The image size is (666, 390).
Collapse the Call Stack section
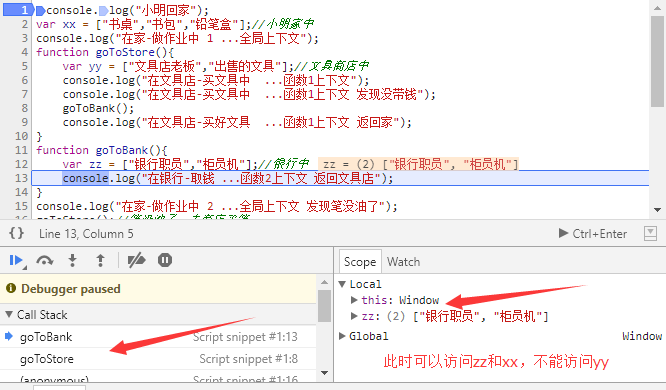point(9,315)
